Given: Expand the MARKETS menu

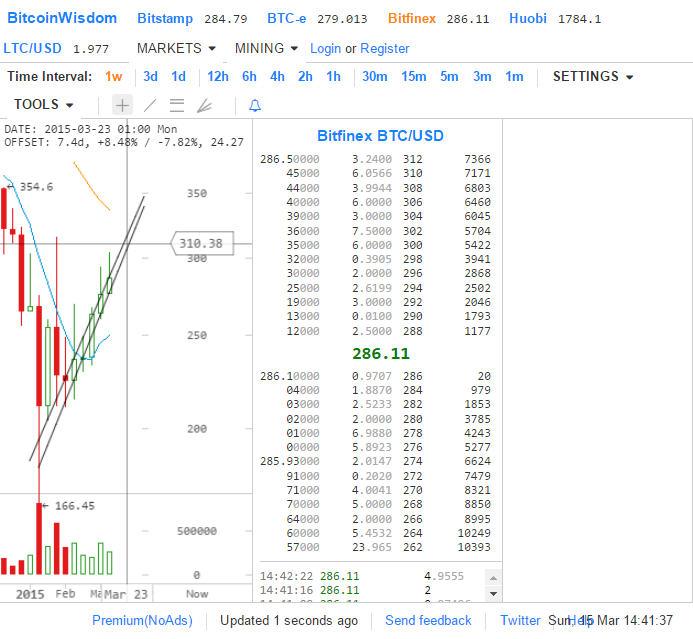Looking at the screenshot, I should pyautogui.click(x=176, y=48).
